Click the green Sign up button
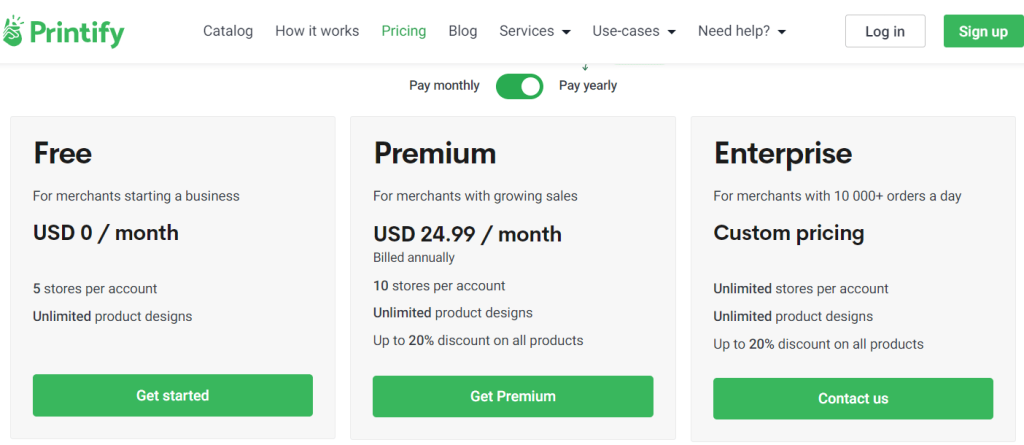Viewport: 1024px width, 445px height. 984,31
